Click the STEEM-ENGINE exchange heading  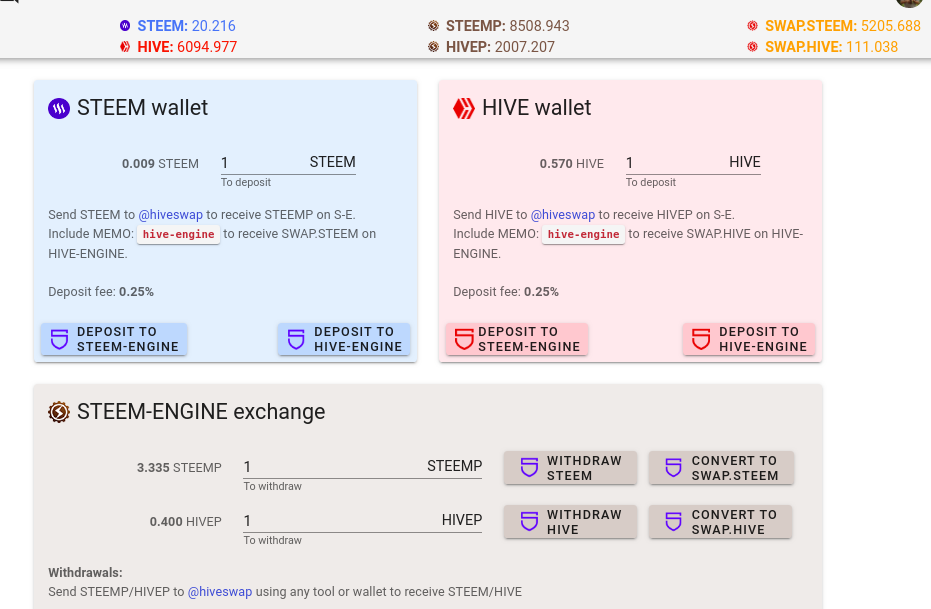(201, 412)
